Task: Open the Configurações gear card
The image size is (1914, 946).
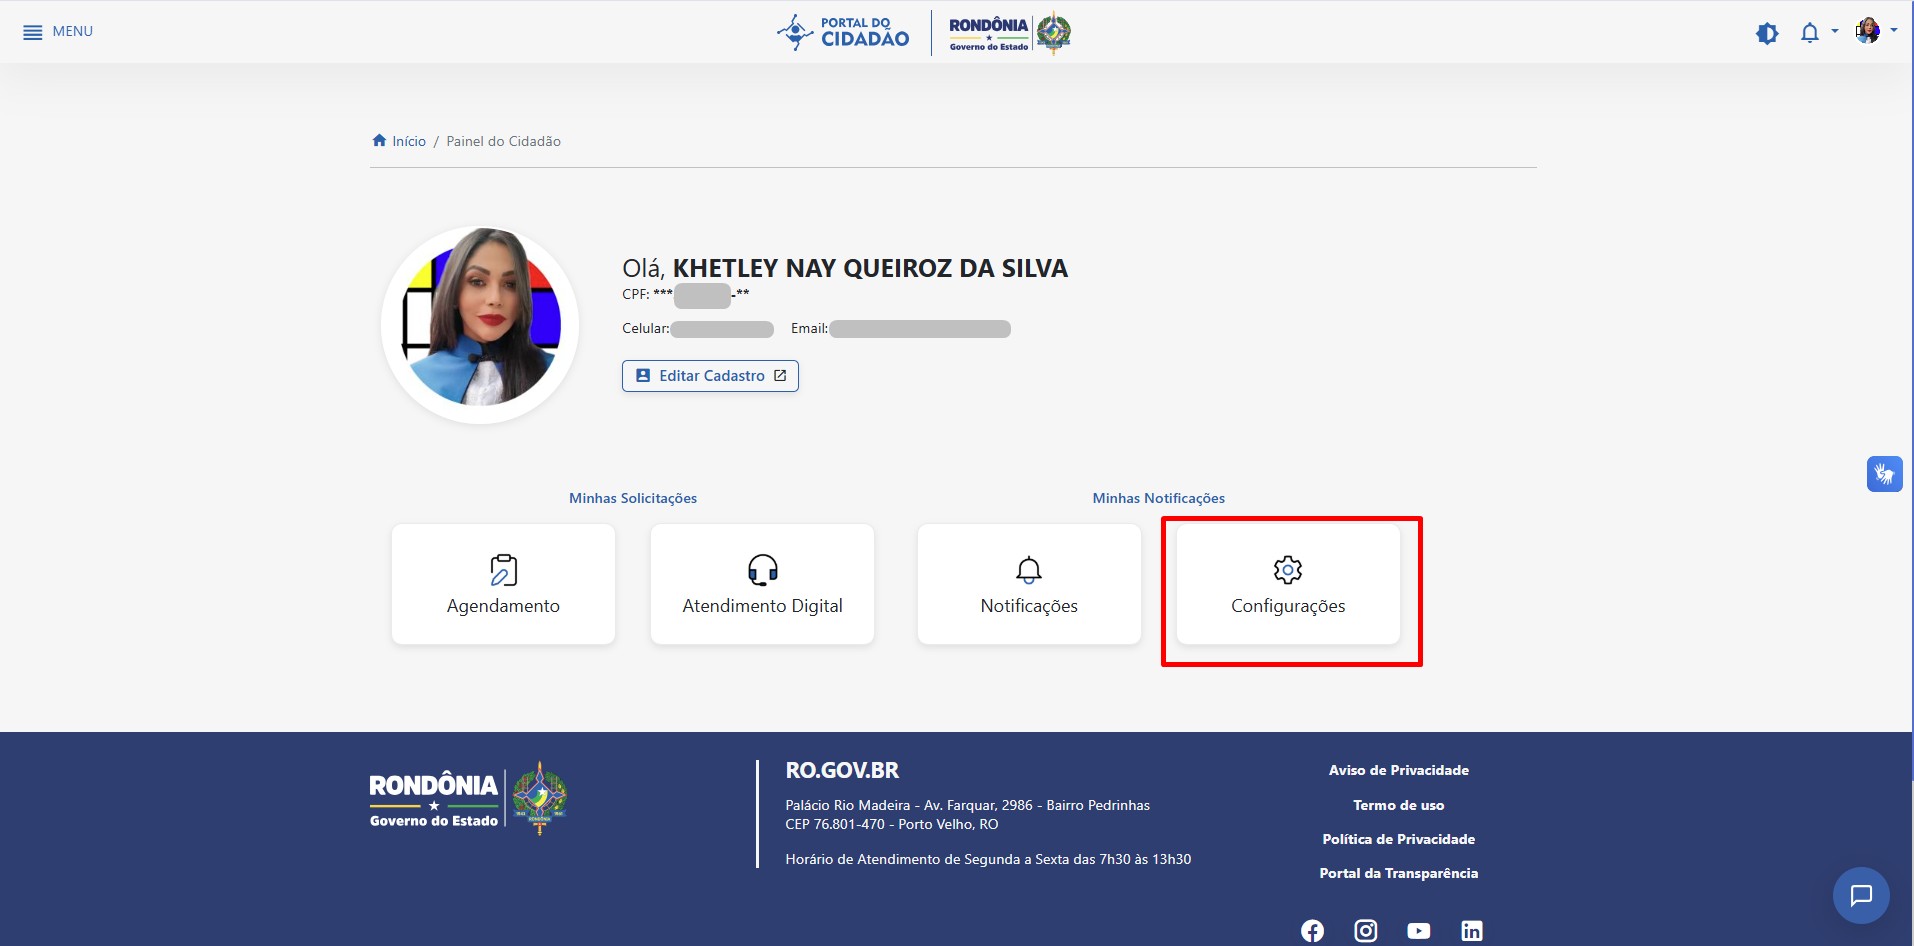Action: point(1288,584)
